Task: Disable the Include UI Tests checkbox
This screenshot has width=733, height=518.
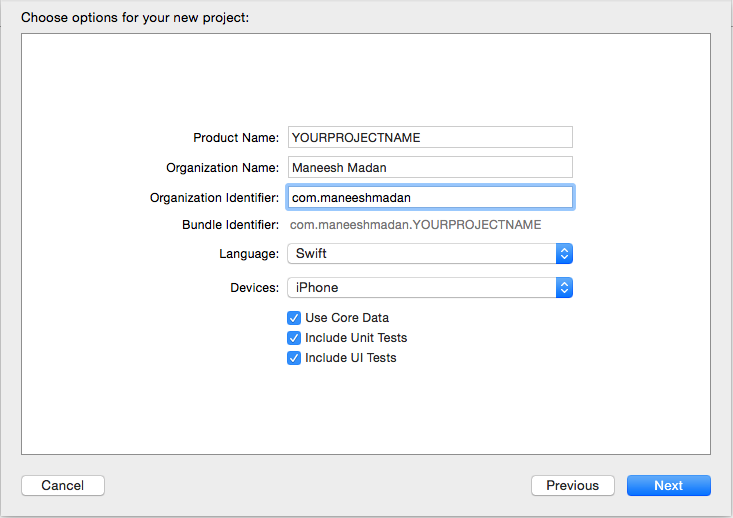Action: click(294, 358)
